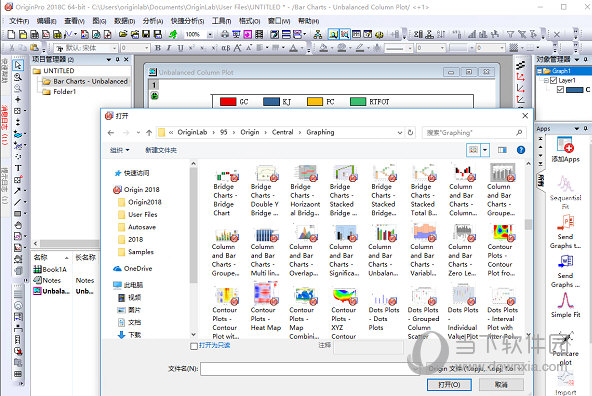Click the Open (打开) button
Image resolution: width=592 pixels, height=396 pixels.
point(449,385)
